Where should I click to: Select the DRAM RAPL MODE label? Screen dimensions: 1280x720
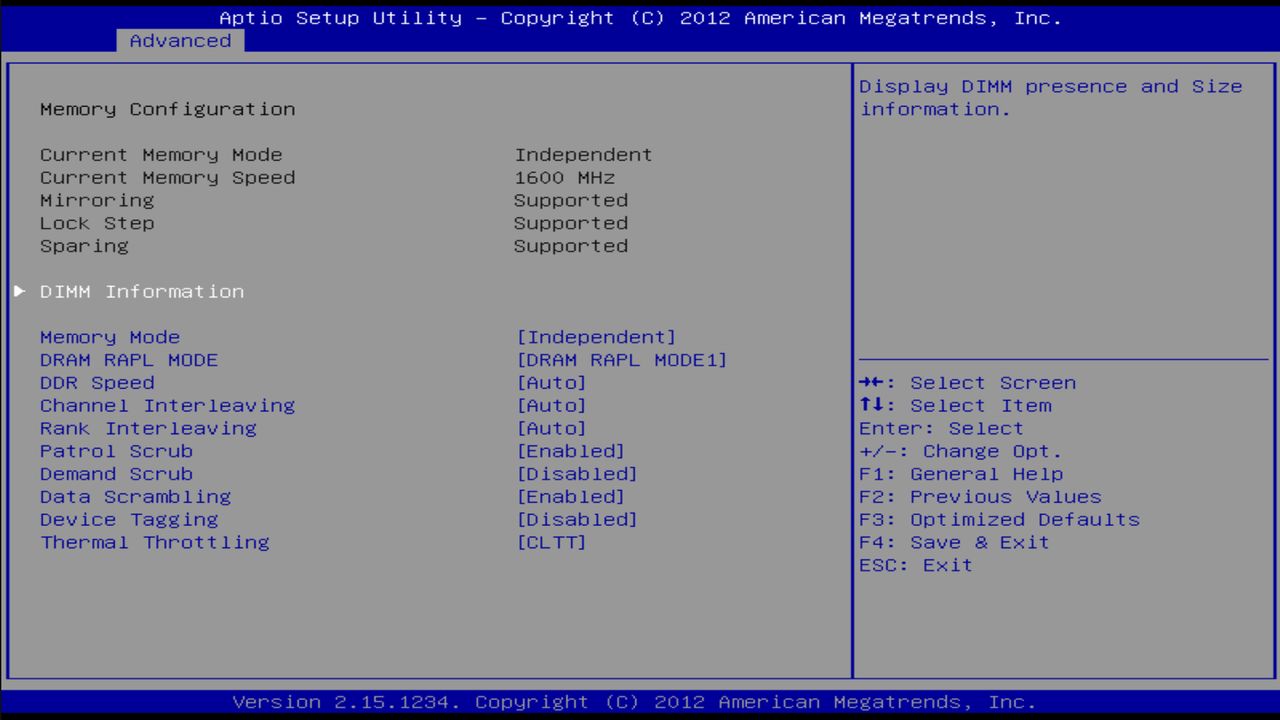[129, 360]
